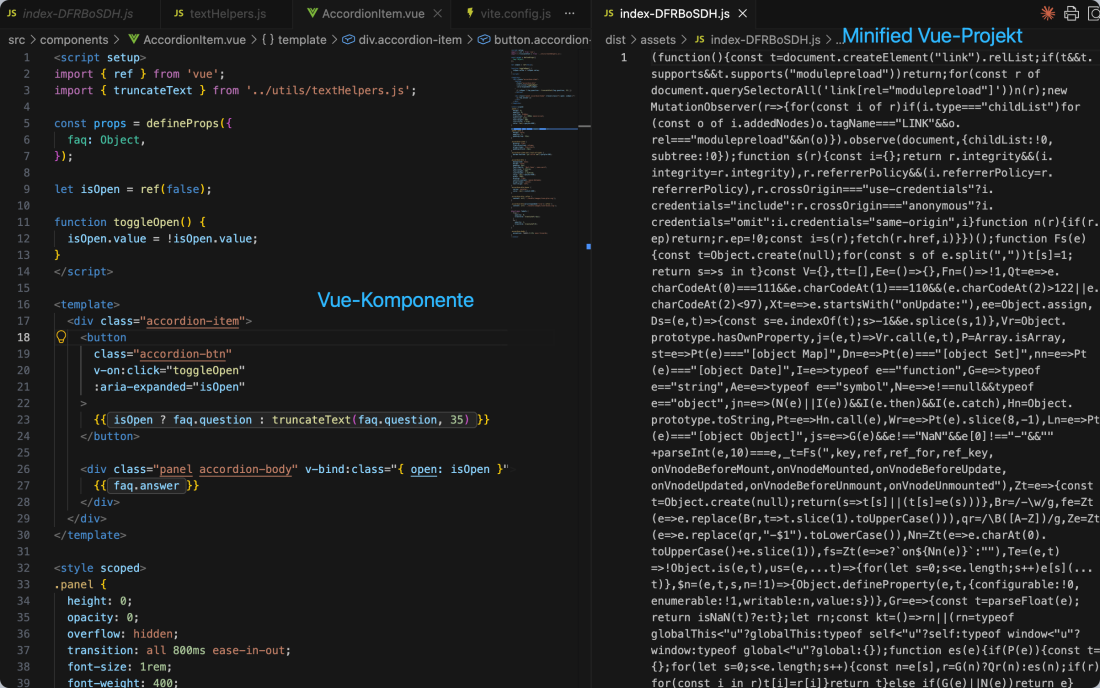Expand the components breadcrumb
The width and height of the screenshot is (1100, 688).
[74, 40]
